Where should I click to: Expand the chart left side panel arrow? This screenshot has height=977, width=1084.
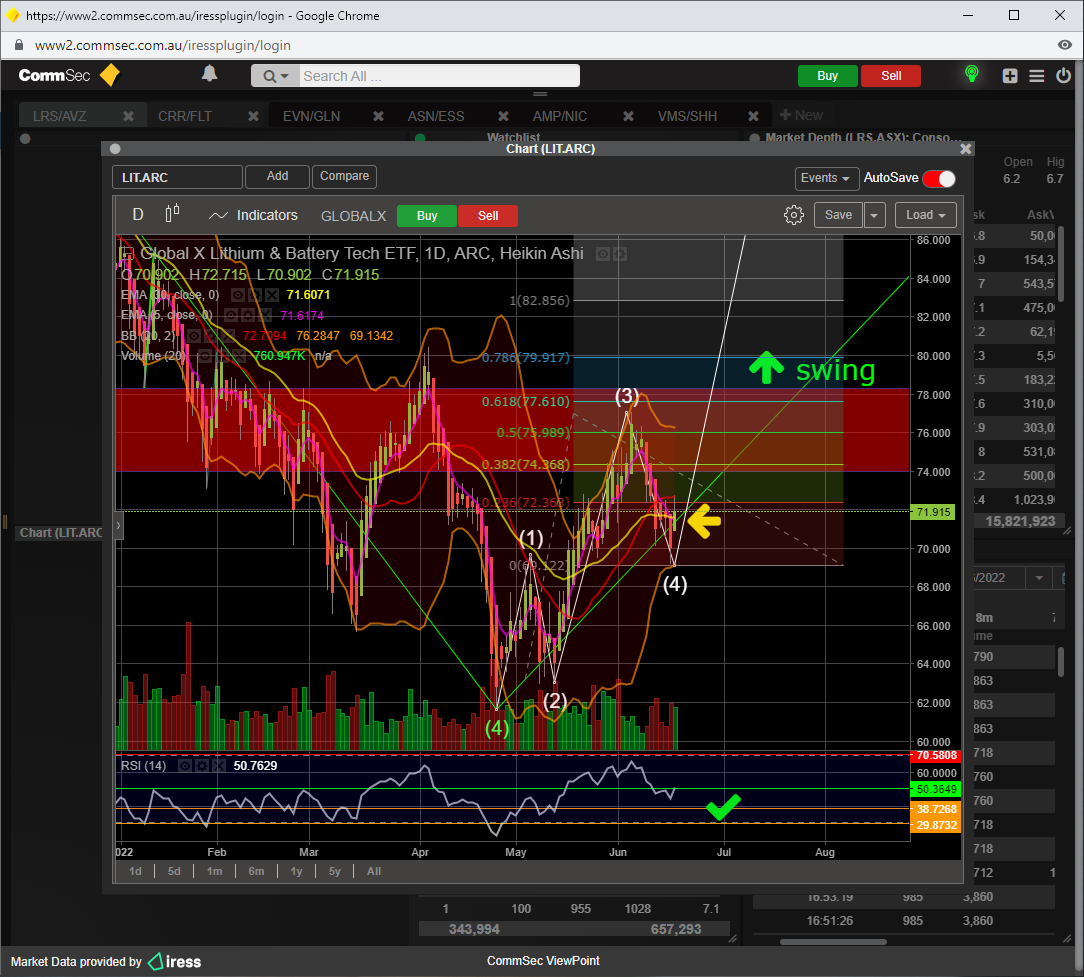click(x=118, y=525)
